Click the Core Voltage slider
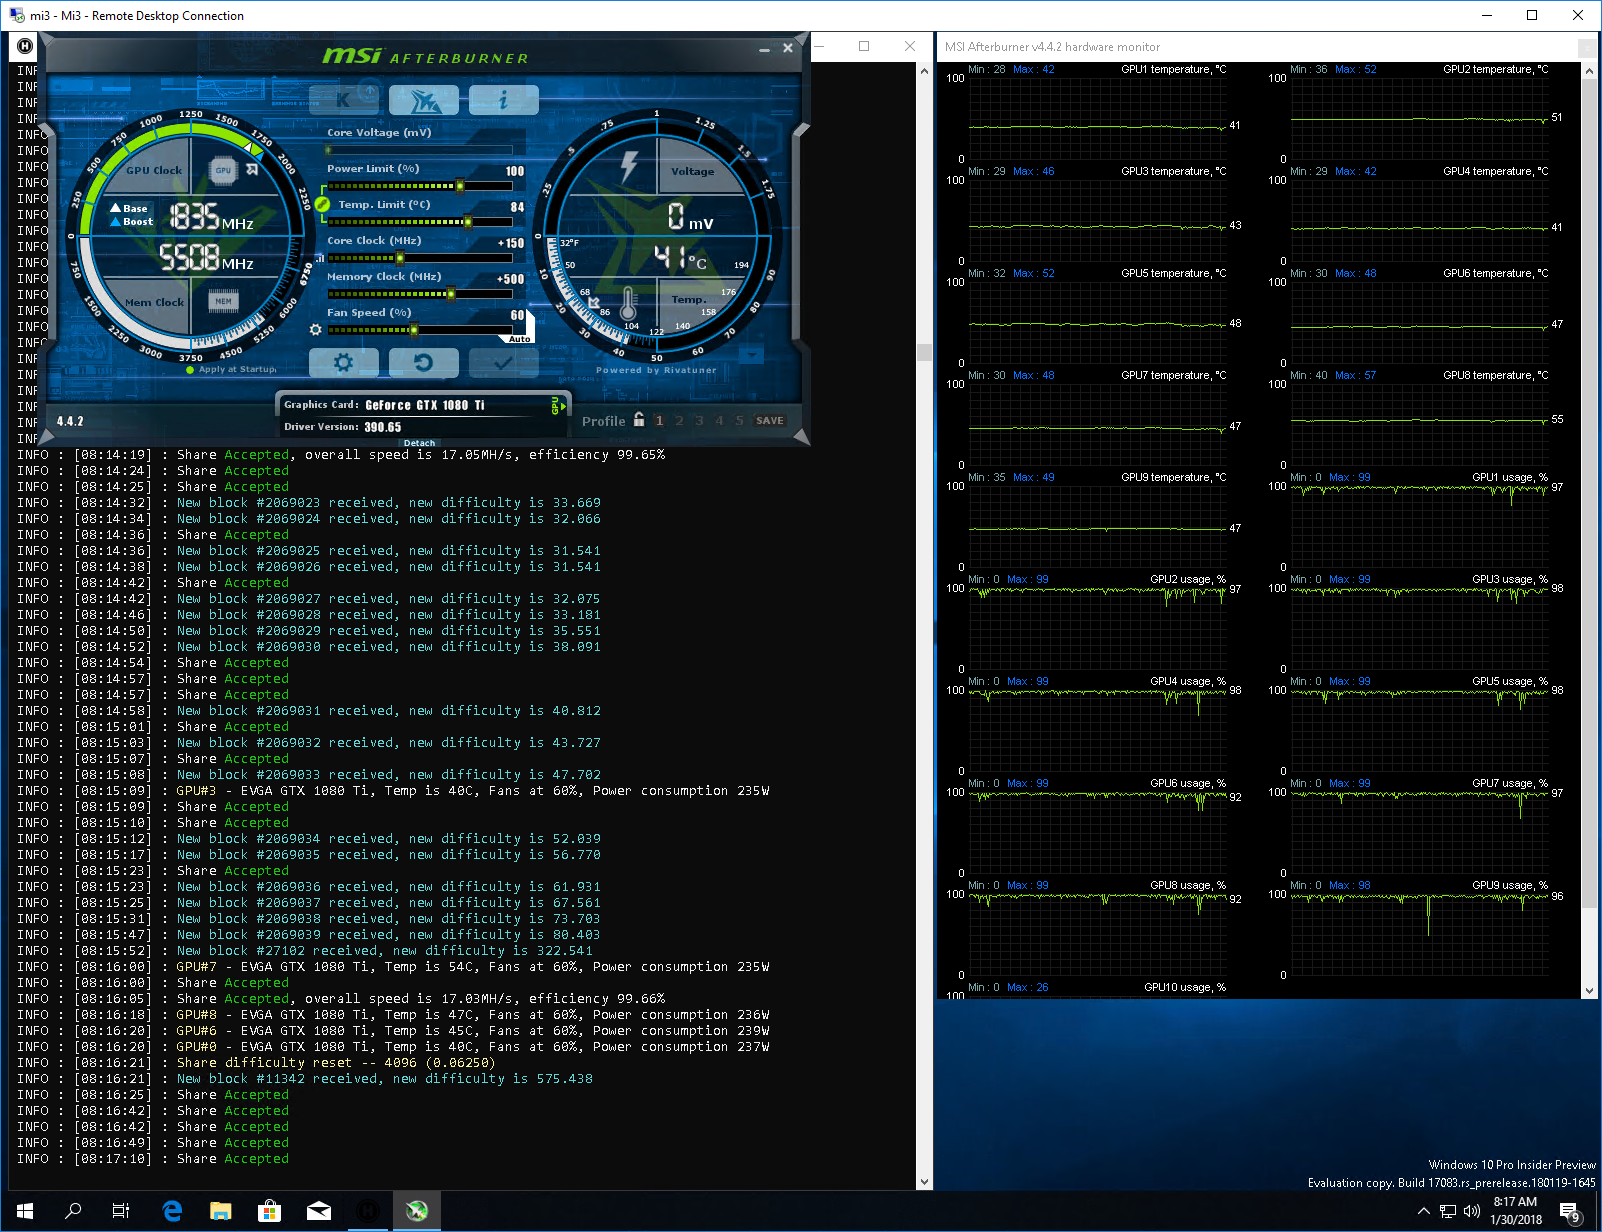Viewport: 1602px width, 1232px height. pos(420,150)
